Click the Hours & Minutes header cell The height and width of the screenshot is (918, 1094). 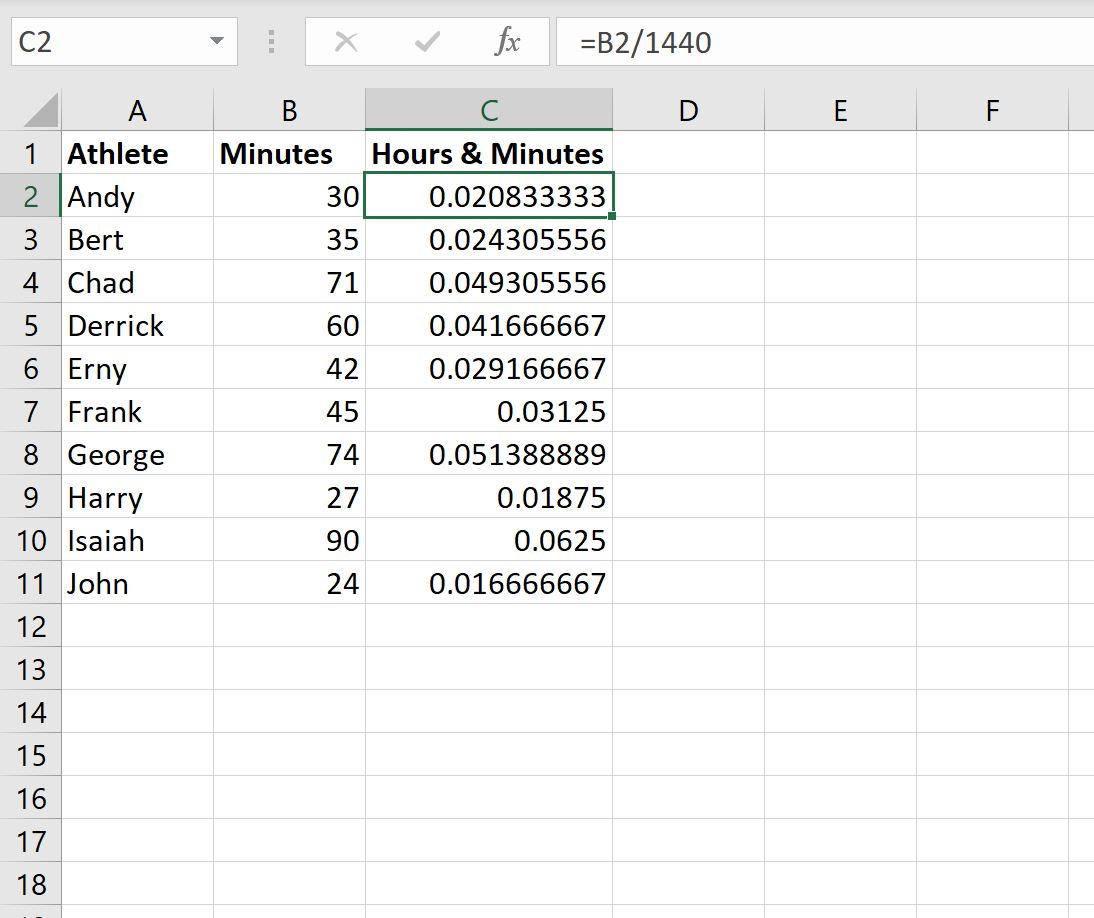tap(488, 153)
